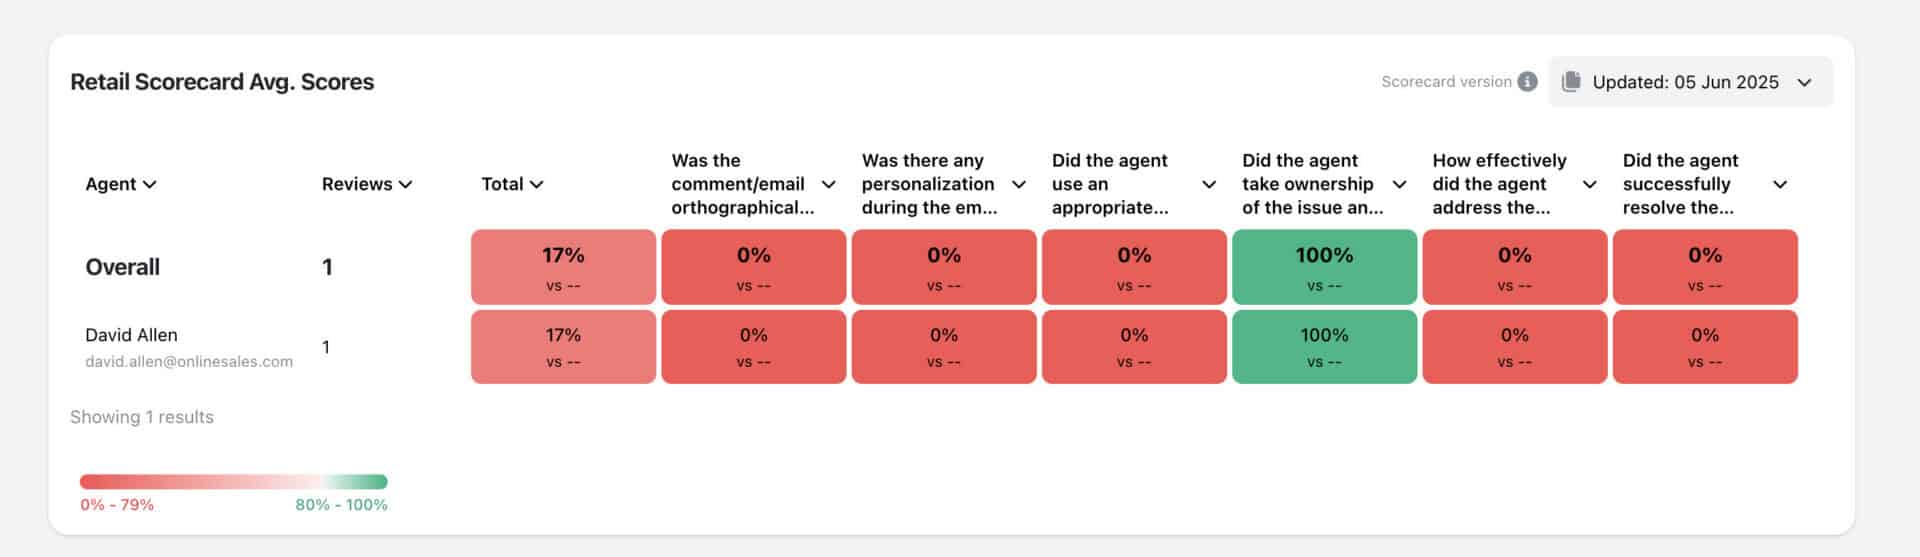Open the Updated: 05 Jun 2025 dropdown
The image size is (1920, 557).
click(1804, 82)
